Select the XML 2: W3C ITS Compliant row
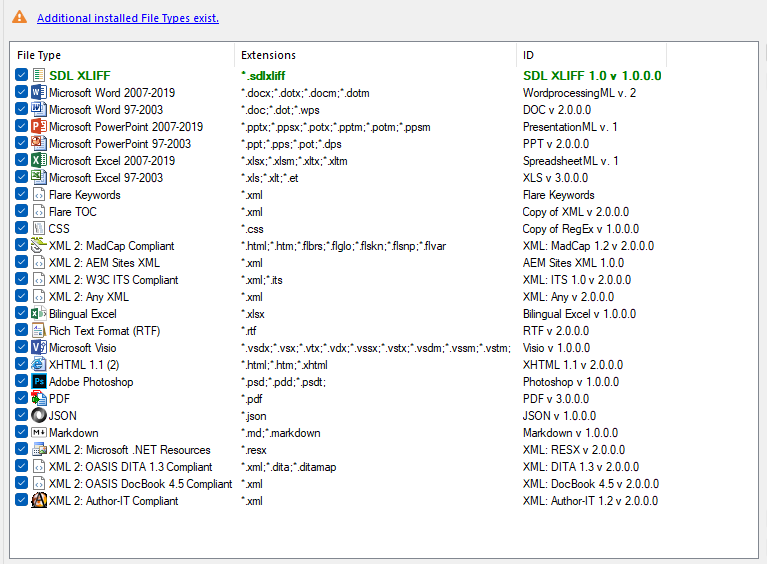This screenshot has height=564, width=767. (x=113, y=280)
